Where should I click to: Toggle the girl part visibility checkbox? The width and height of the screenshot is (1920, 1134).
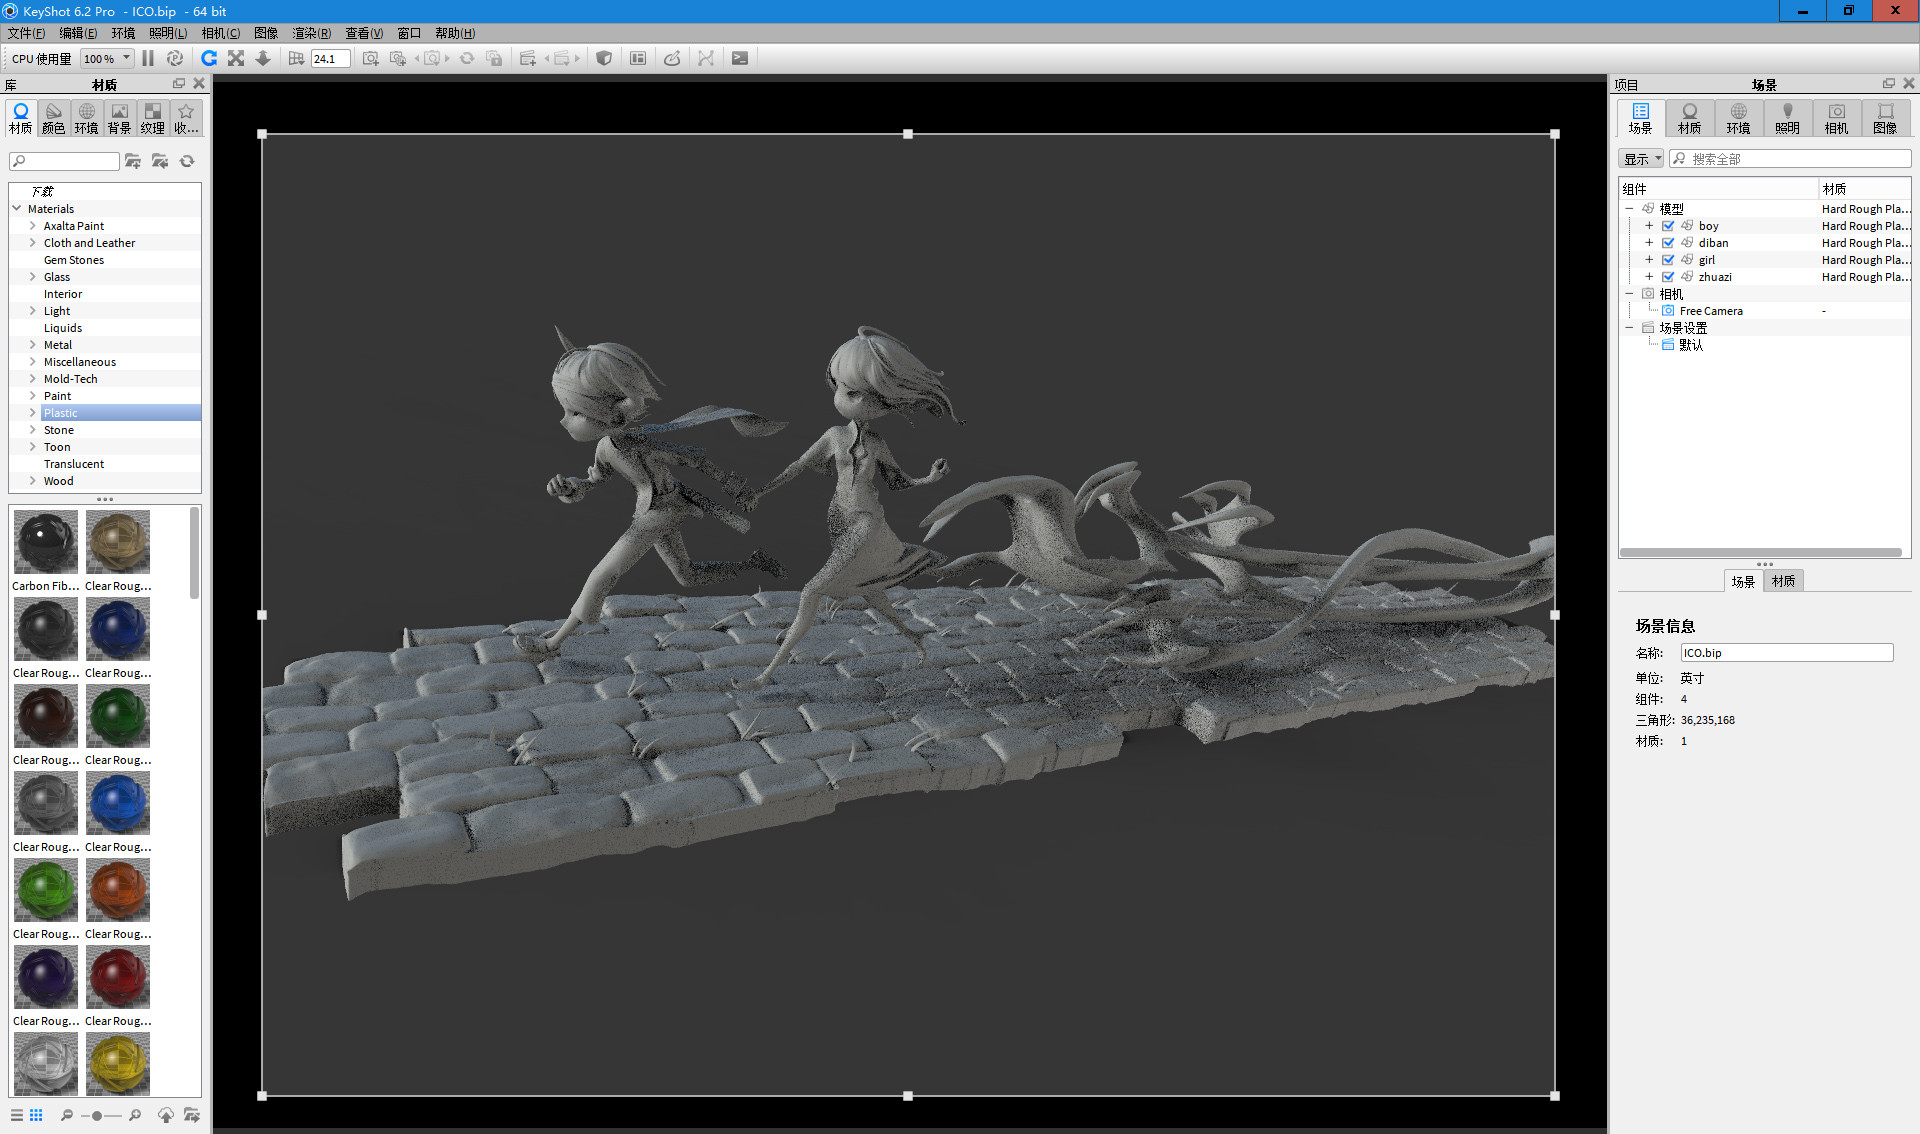[x=1668, y=260]
